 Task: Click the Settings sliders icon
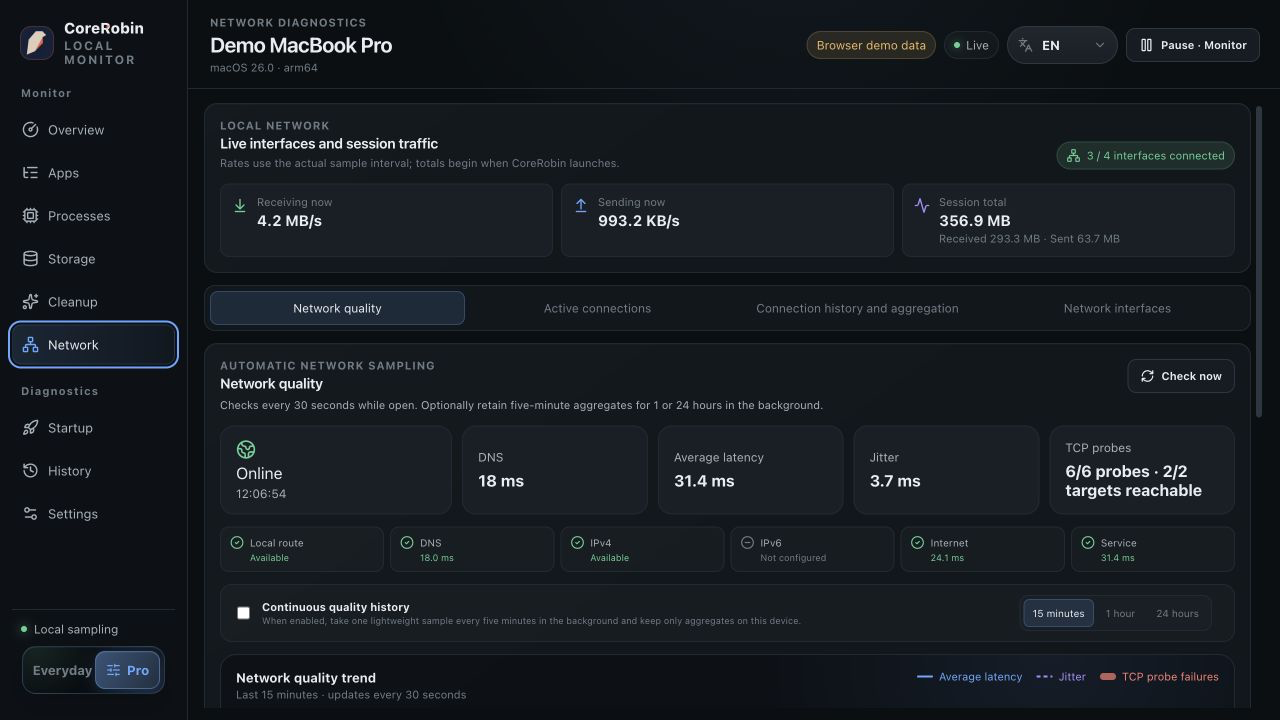coord(30,514)
